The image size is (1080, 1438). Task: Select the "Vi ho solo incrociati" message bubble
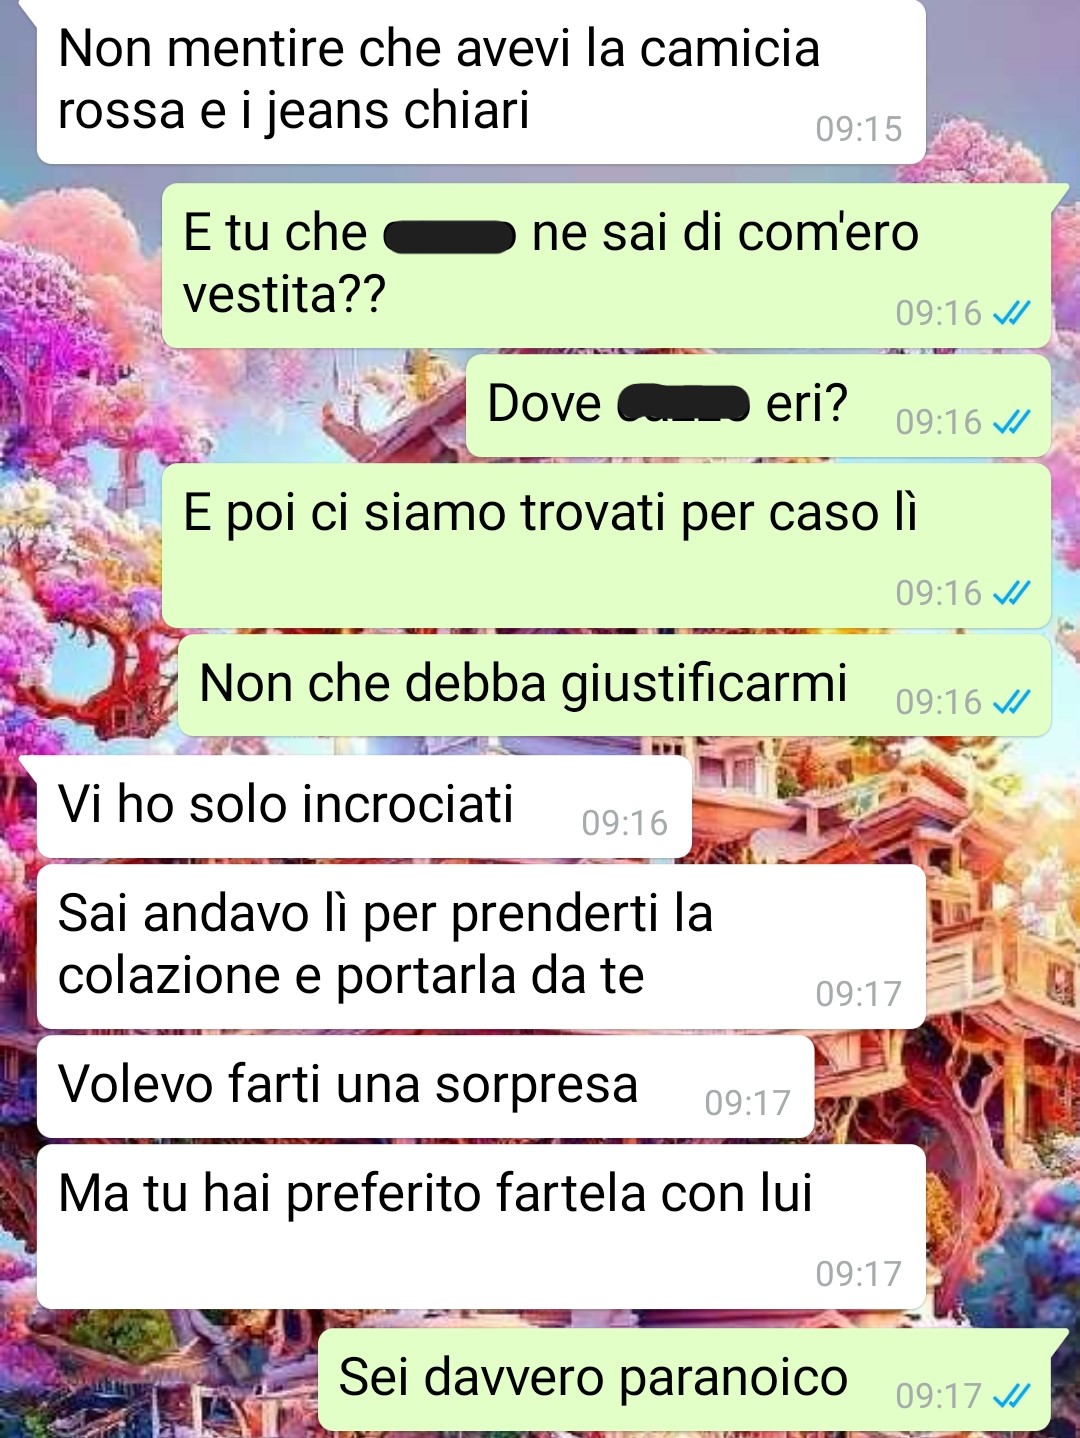click(x=364, y=806)
